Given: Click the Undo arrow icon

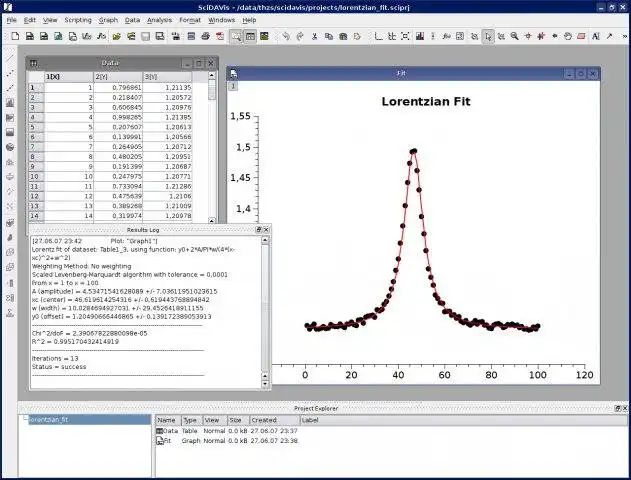Looking at the screenshot, I should tap(285, 36).
